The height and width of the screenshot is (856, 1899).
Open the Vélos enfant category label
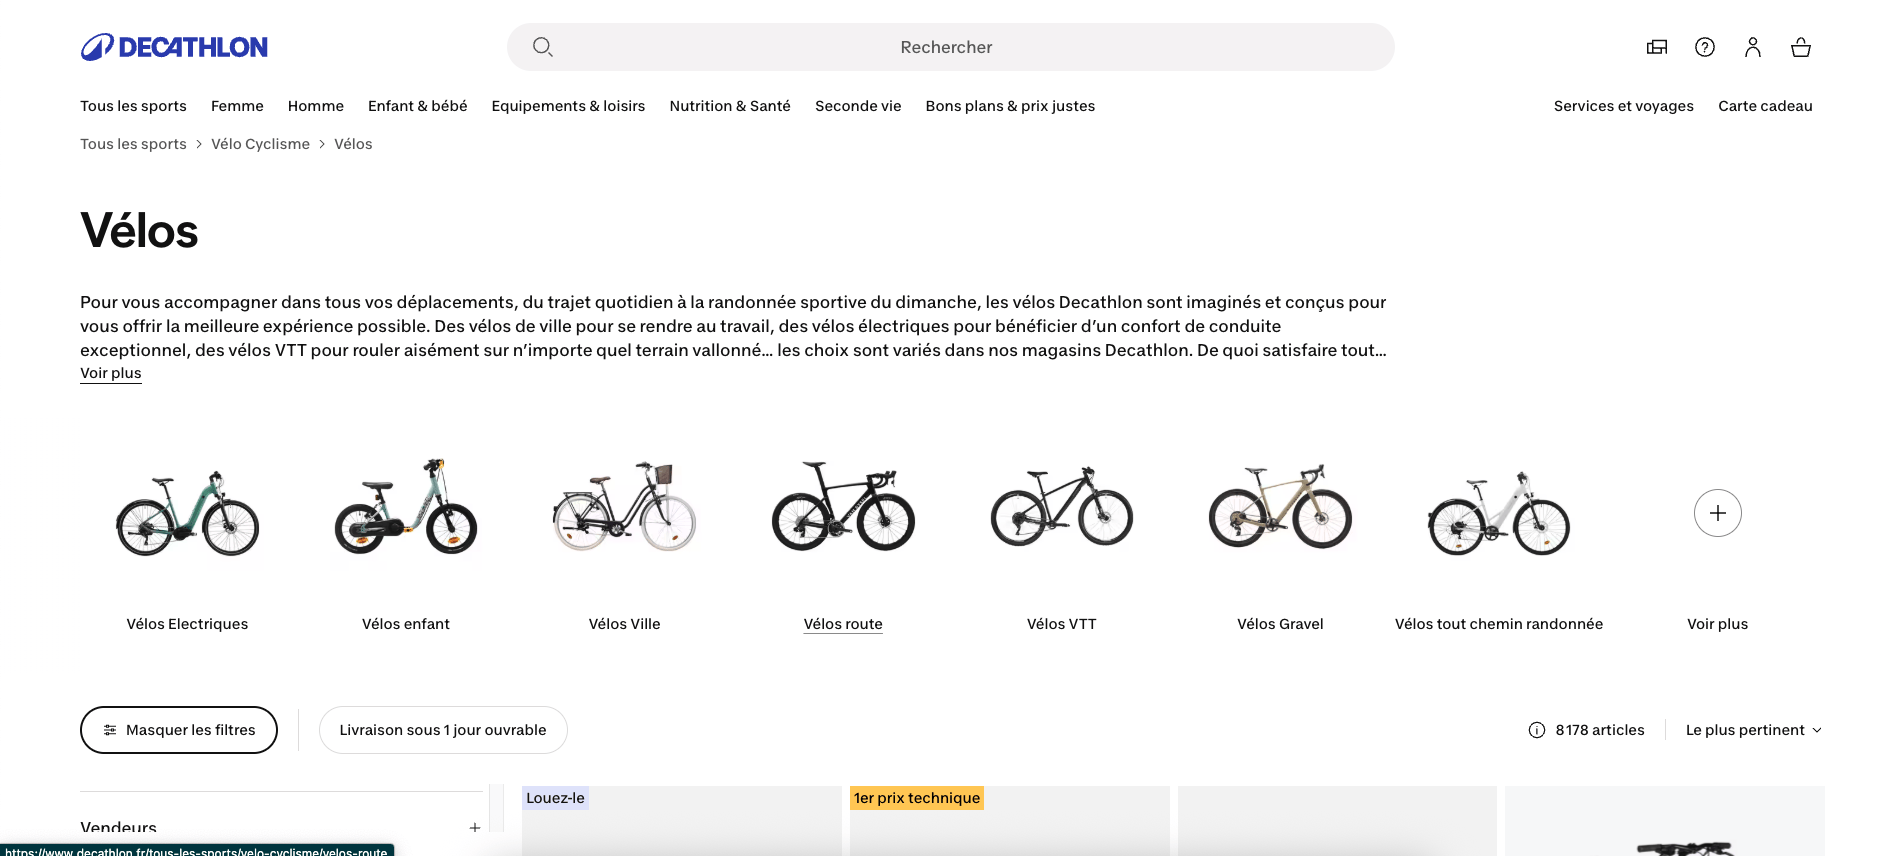[406, 624]
